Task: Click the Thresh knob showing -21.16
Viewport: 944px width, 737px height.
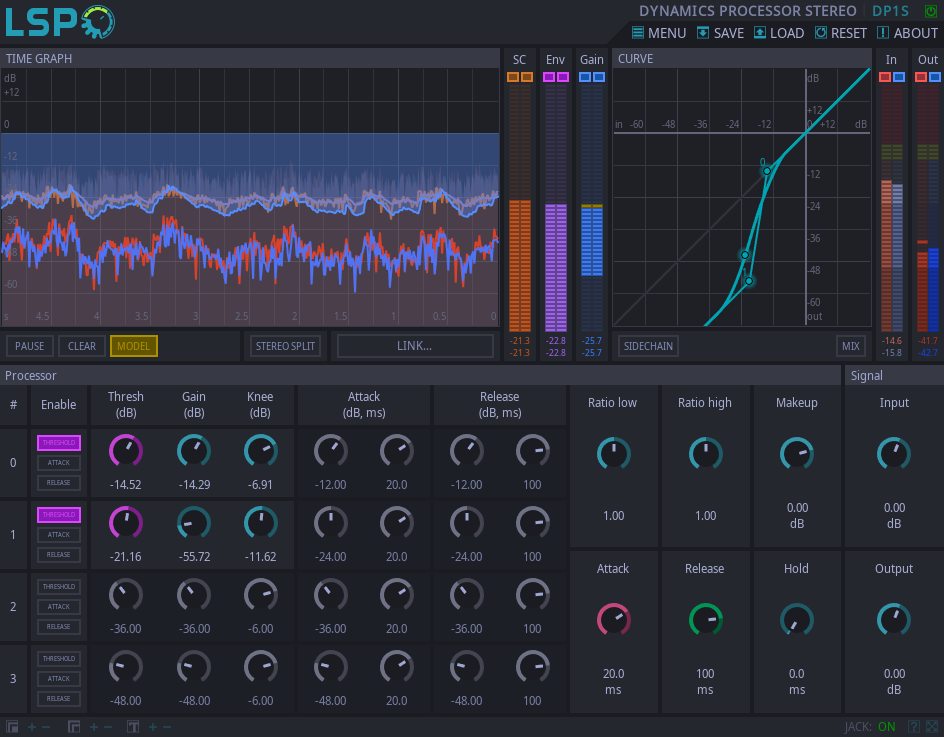Action: pyautogui.click(x=126, y=523)
